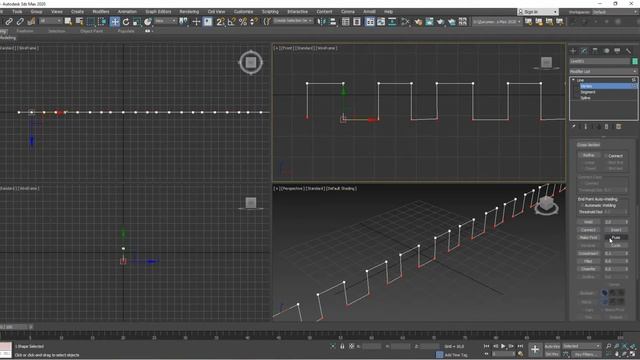Screen dimensions: 640x360
Task: Open the Modifiers menu
Action: tap(101, 12)
